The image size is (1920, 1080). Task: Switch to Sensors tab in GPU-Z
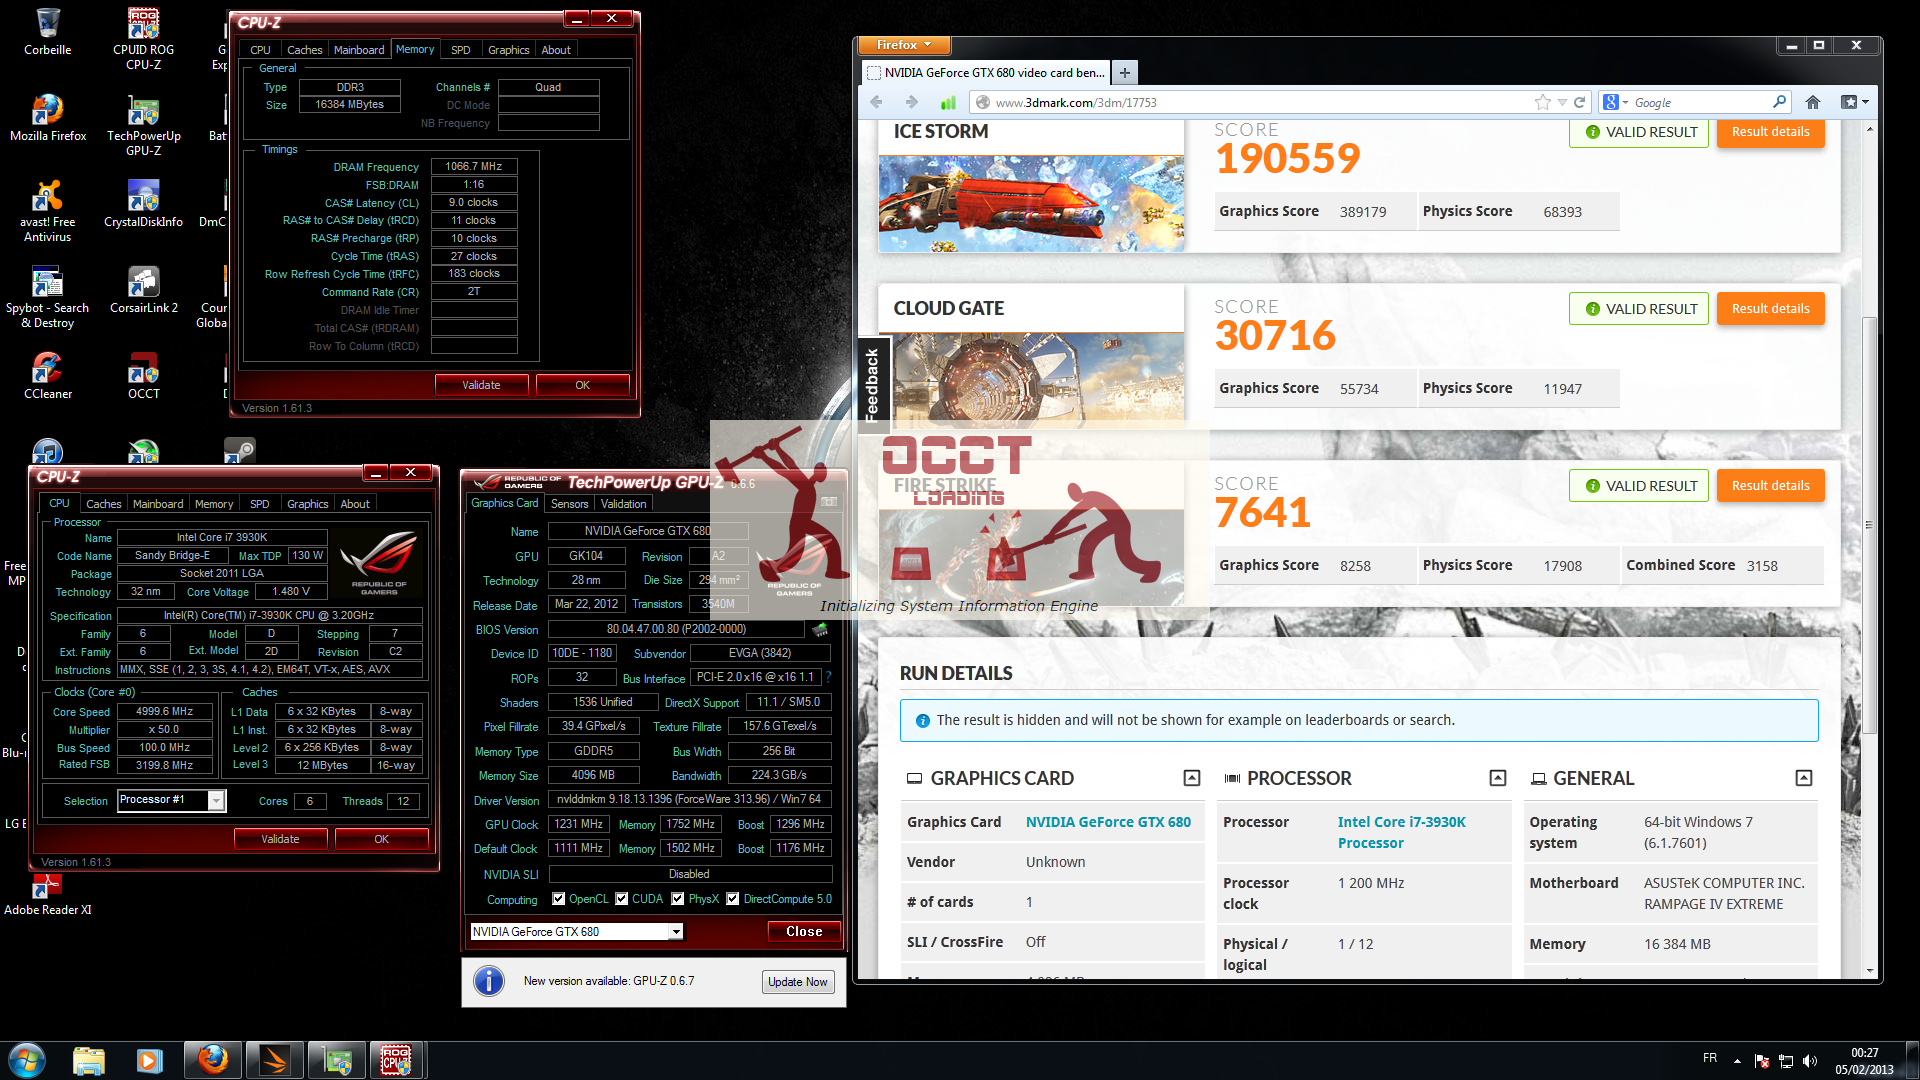(569, 504)
